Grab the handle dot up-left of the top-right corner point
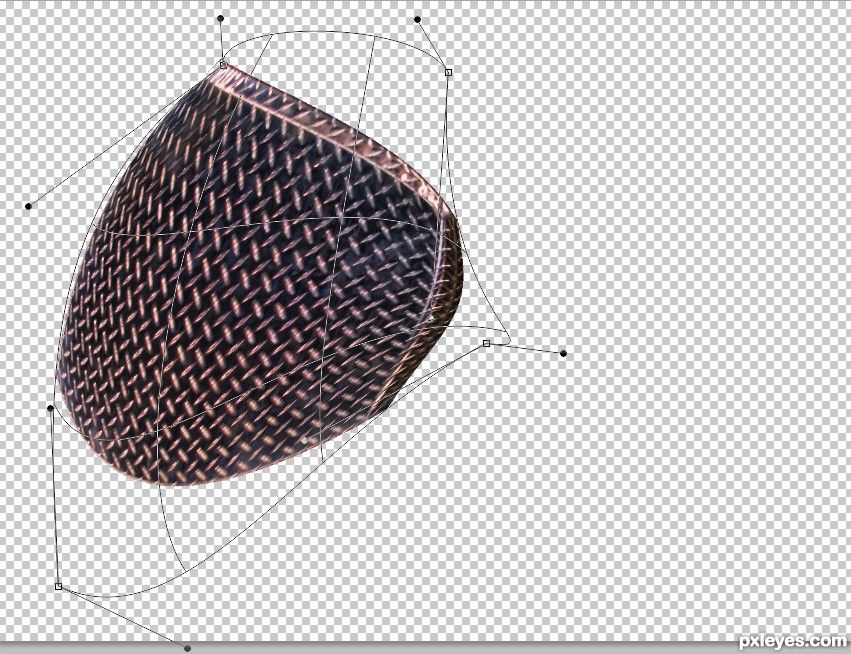 pos(417,20)
